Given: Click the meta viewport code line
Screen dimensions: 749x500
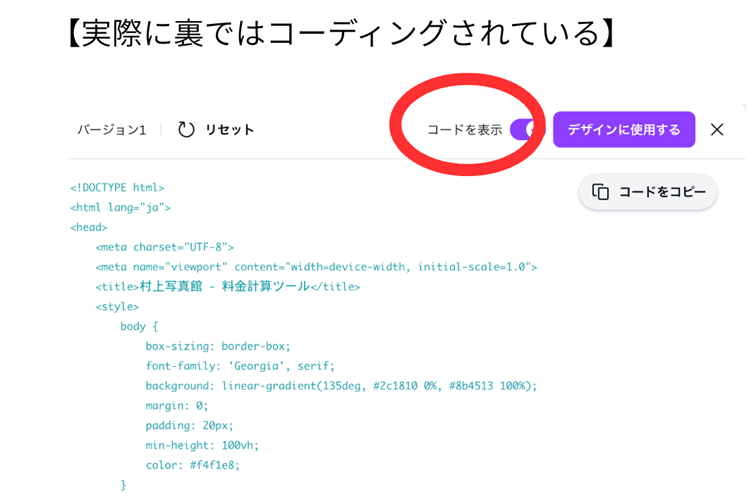Looking at the screenshot, I should (x=316, y=267).
